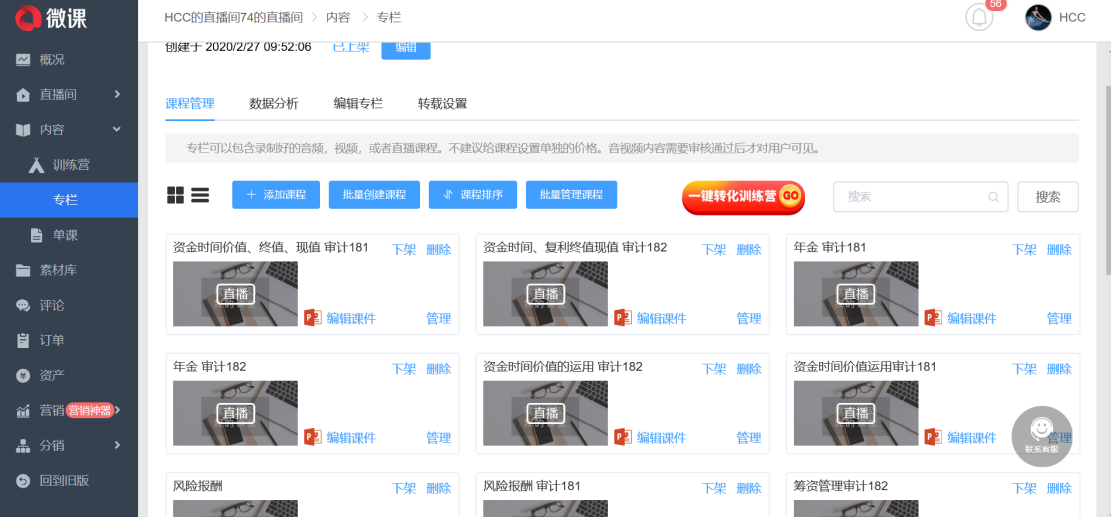Expand the 直播间 sidebar chevron
Screen dimensions: 1111x517
pos(117,93)
